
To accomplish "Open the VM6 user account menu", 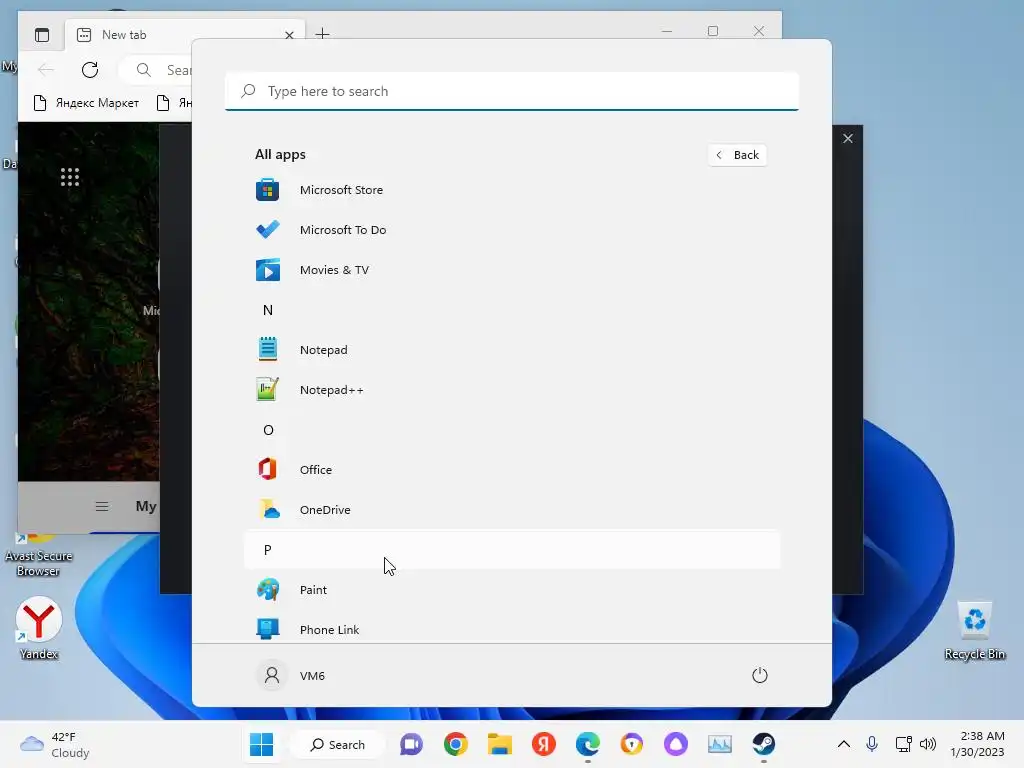I will coord(291,675).
